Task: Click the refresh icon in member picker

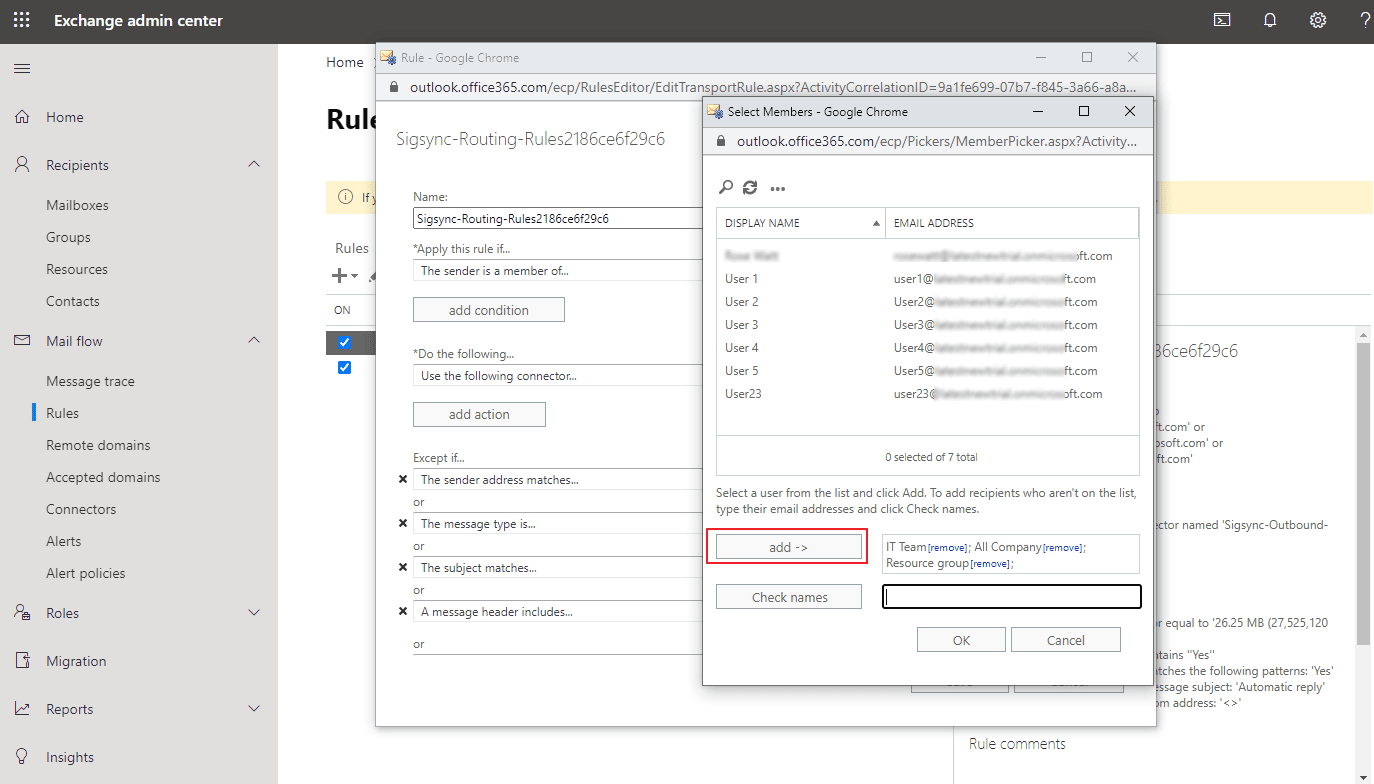Action: 750,187
